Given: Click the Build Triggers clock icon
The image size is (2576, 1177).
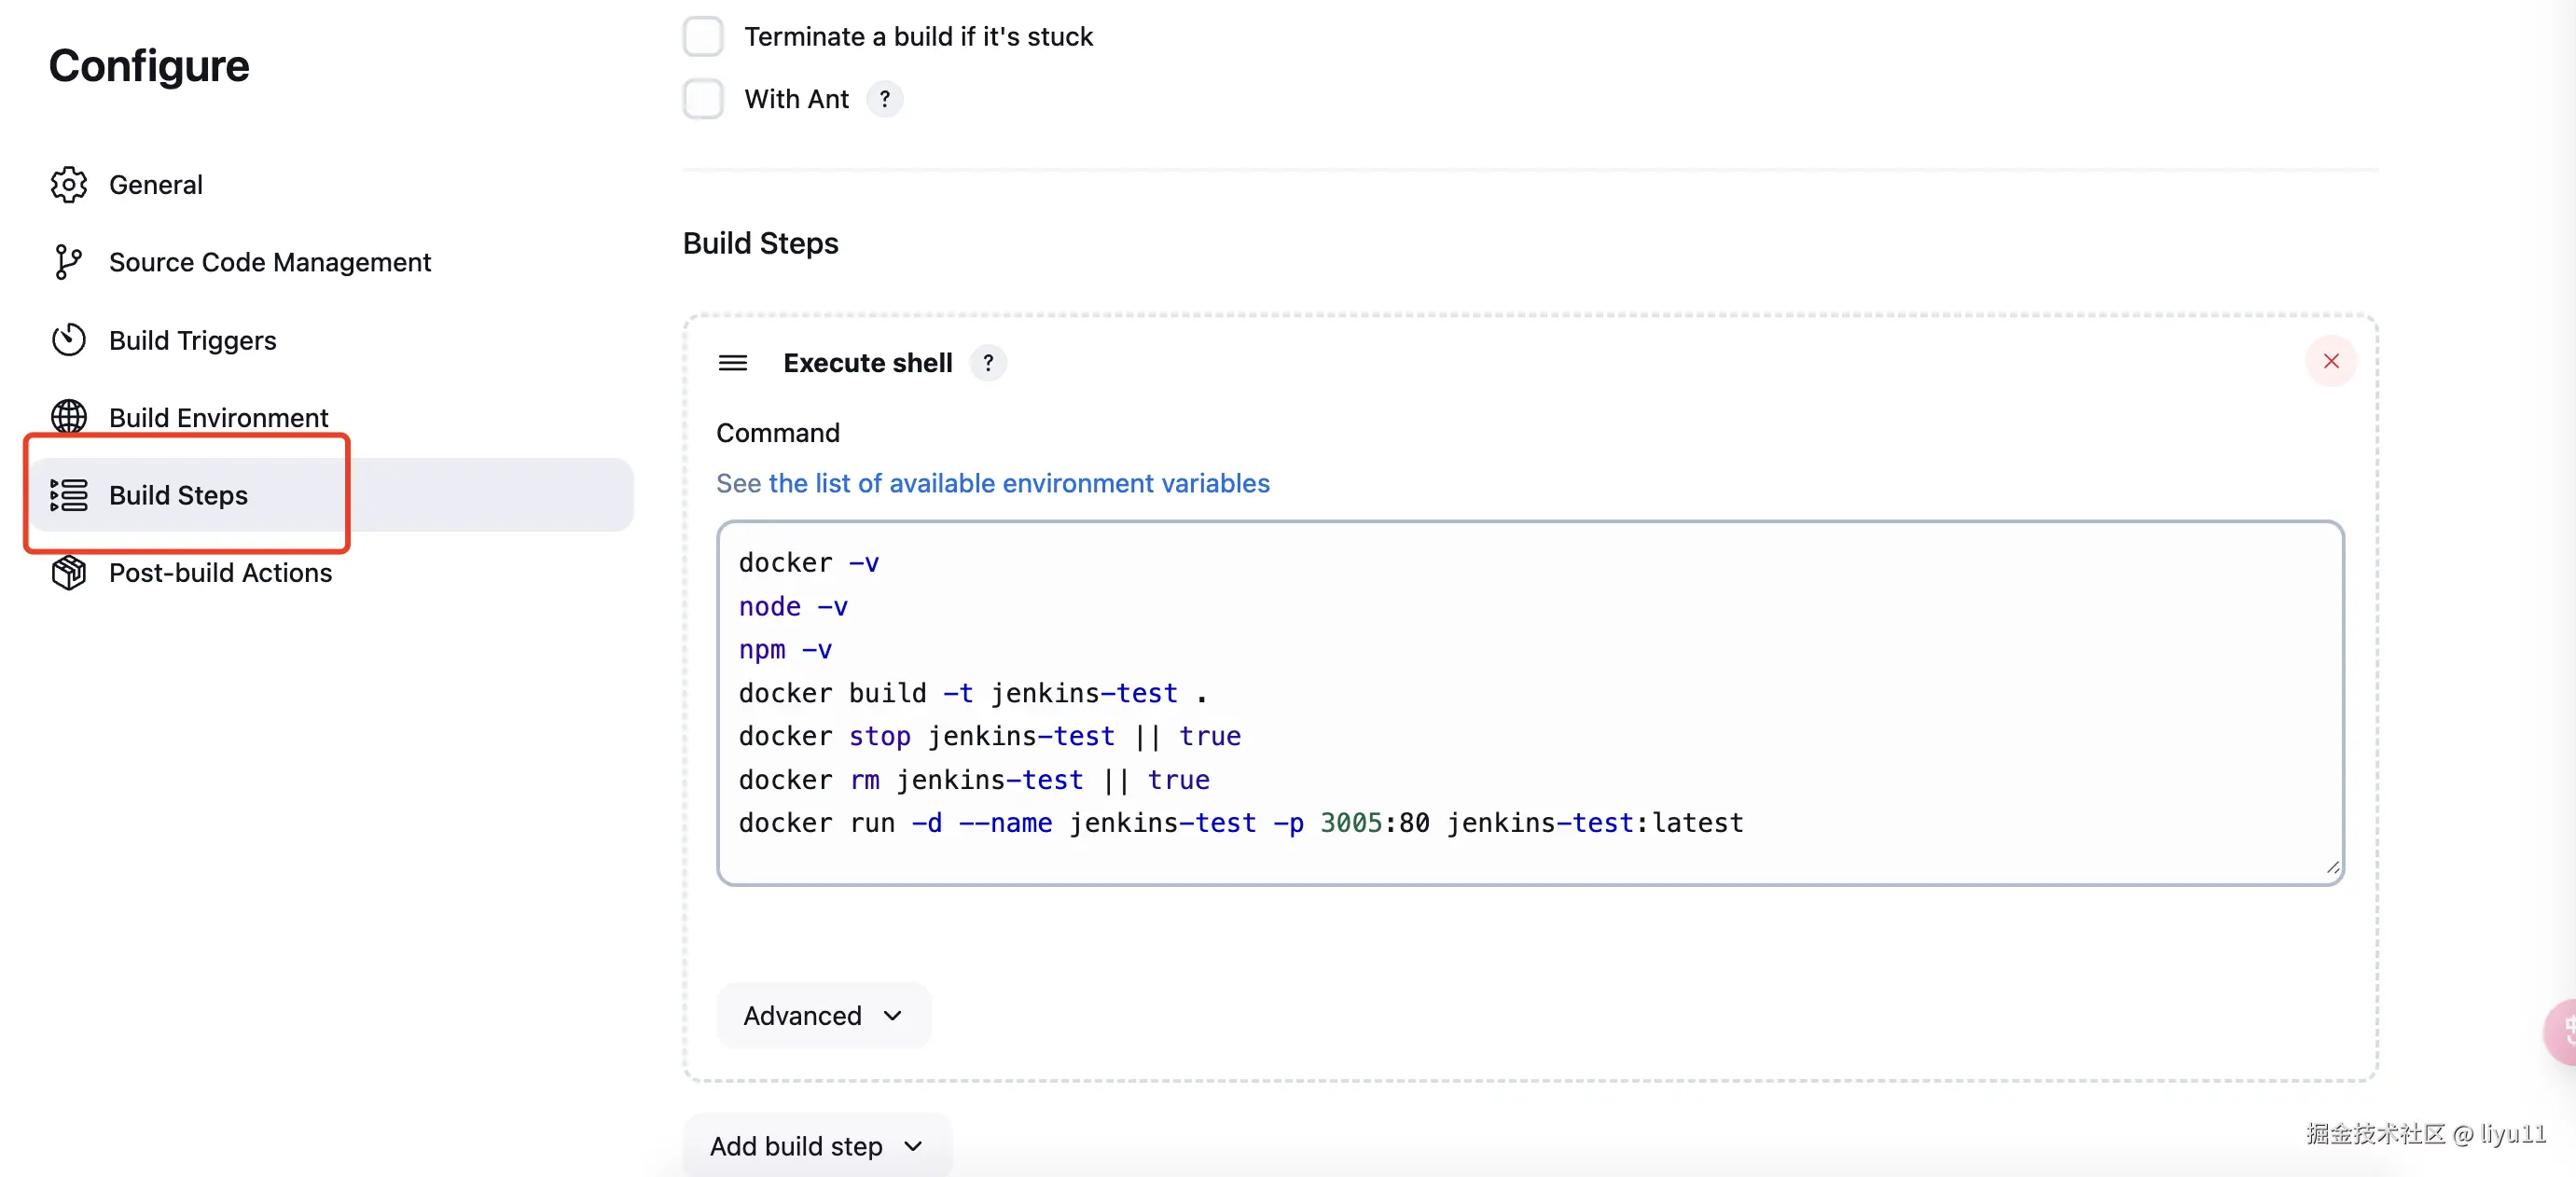Looking at the screenshot, I should coord(68,340).
